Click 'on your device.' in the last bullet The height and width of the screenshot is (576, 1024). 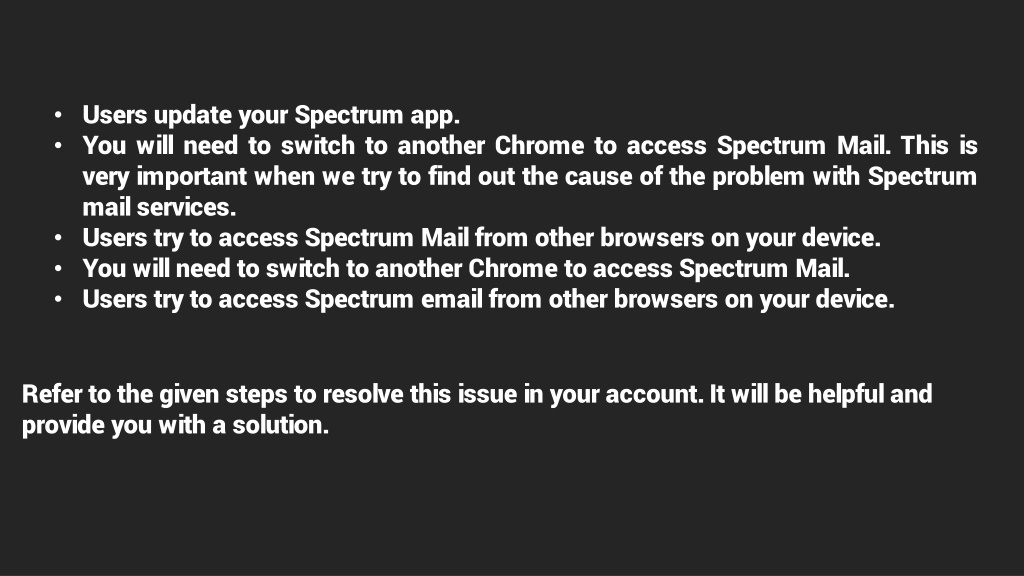point(809,299)
